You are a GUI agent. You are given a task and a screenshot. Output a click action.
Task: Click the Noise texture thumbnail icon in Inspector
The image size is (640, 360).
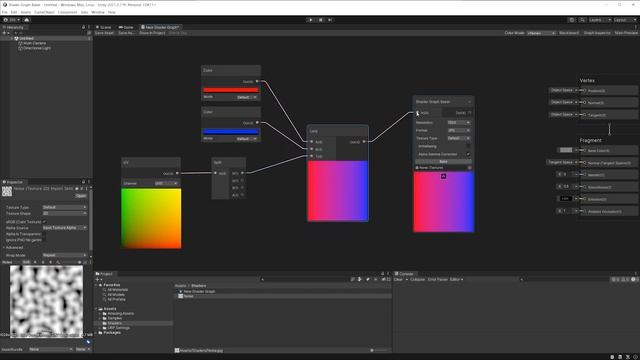pyautogui.click(x=7, y=191)
